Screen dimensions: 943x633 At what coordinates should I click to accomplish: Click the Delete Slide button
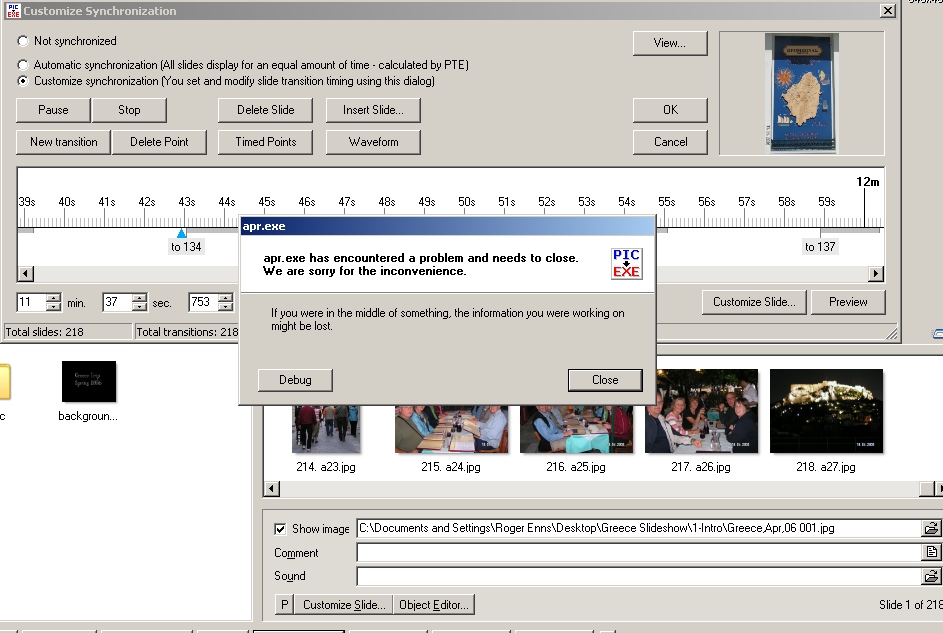(265, 110)
